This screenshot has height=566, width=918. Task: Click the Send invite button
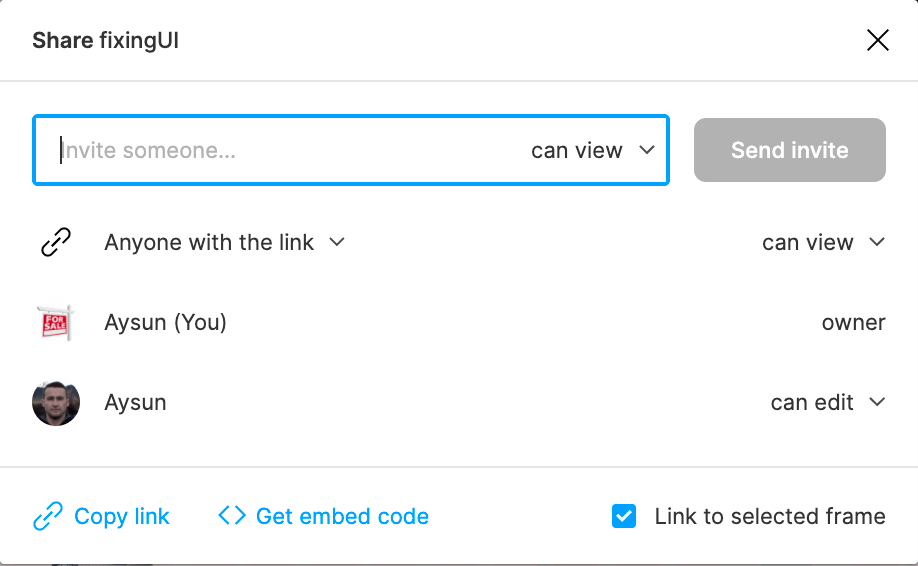point(790,150)
